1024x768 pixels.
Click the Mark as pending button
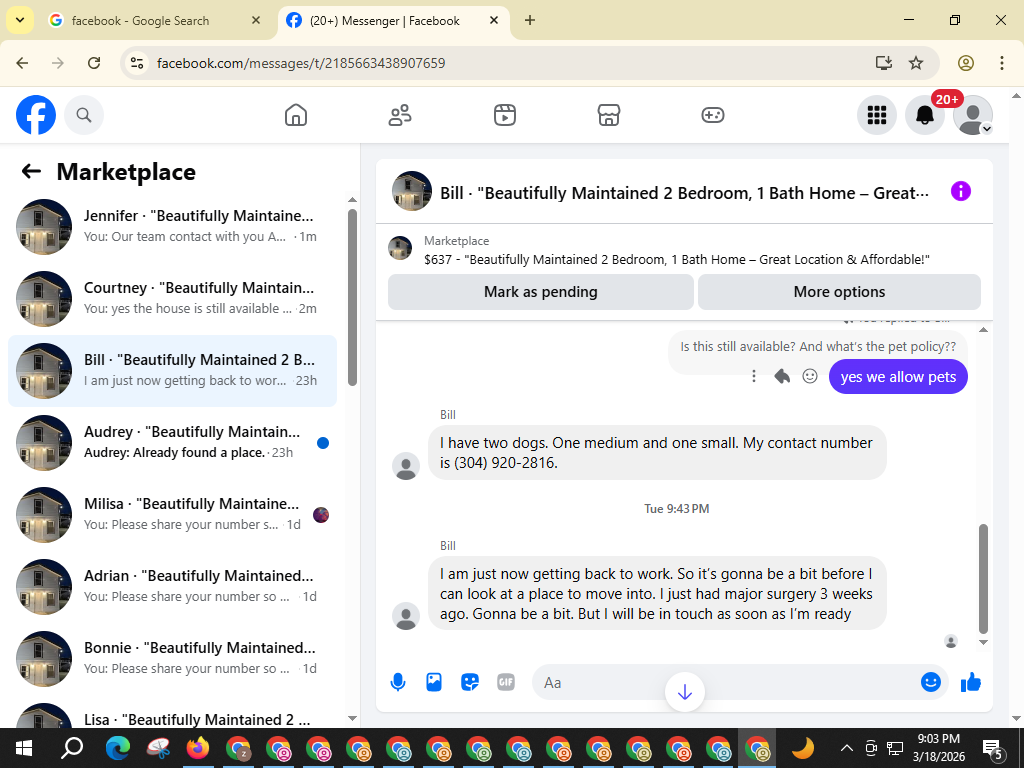tap(541, 292)
